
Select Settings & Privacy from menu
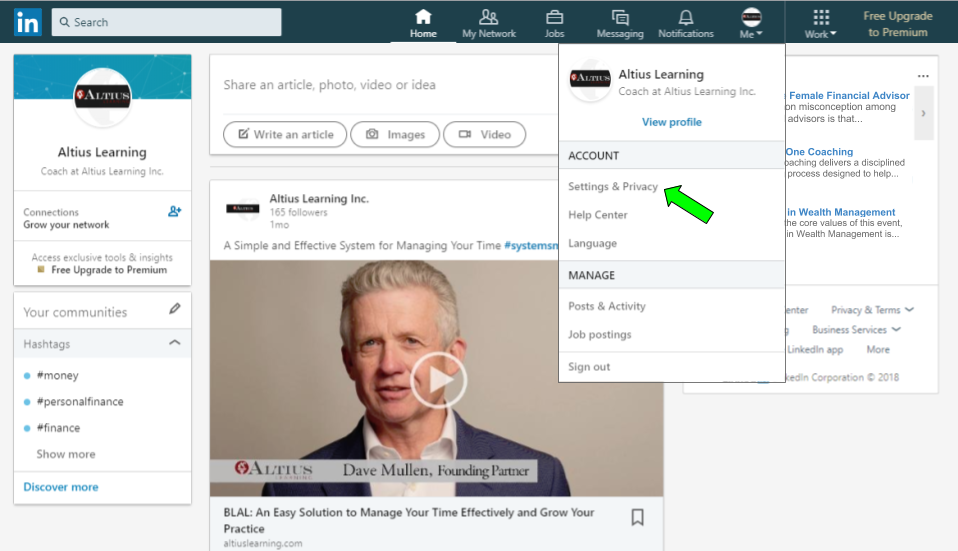613,187
